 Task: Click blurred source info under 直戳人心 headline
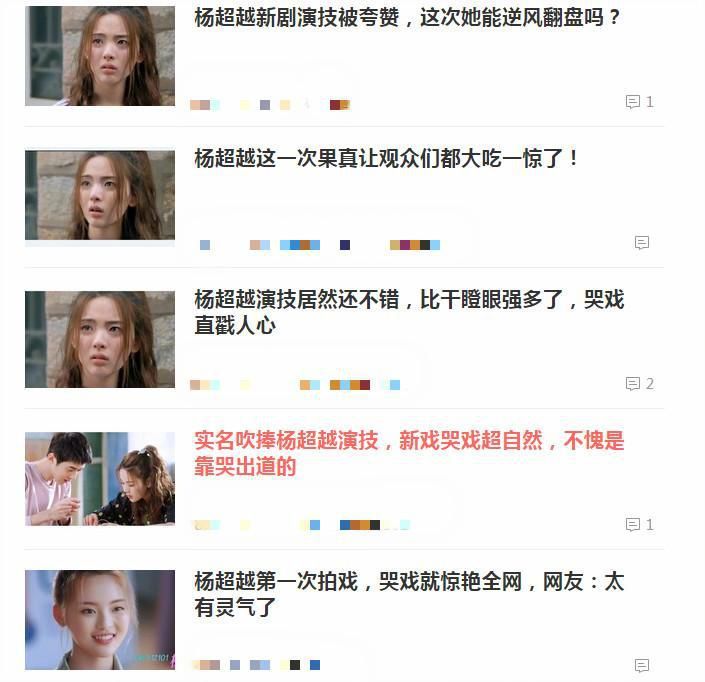295,385
